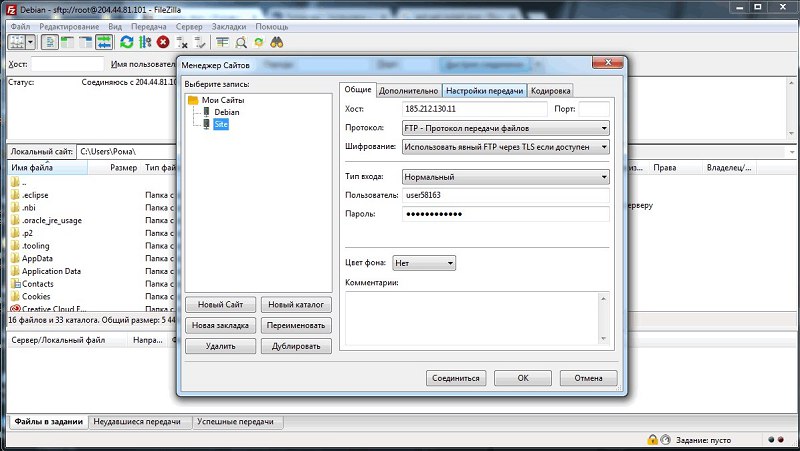Select the Contacts folder
The height and width of the screenshot is (451, 800).
coord(37,284)
